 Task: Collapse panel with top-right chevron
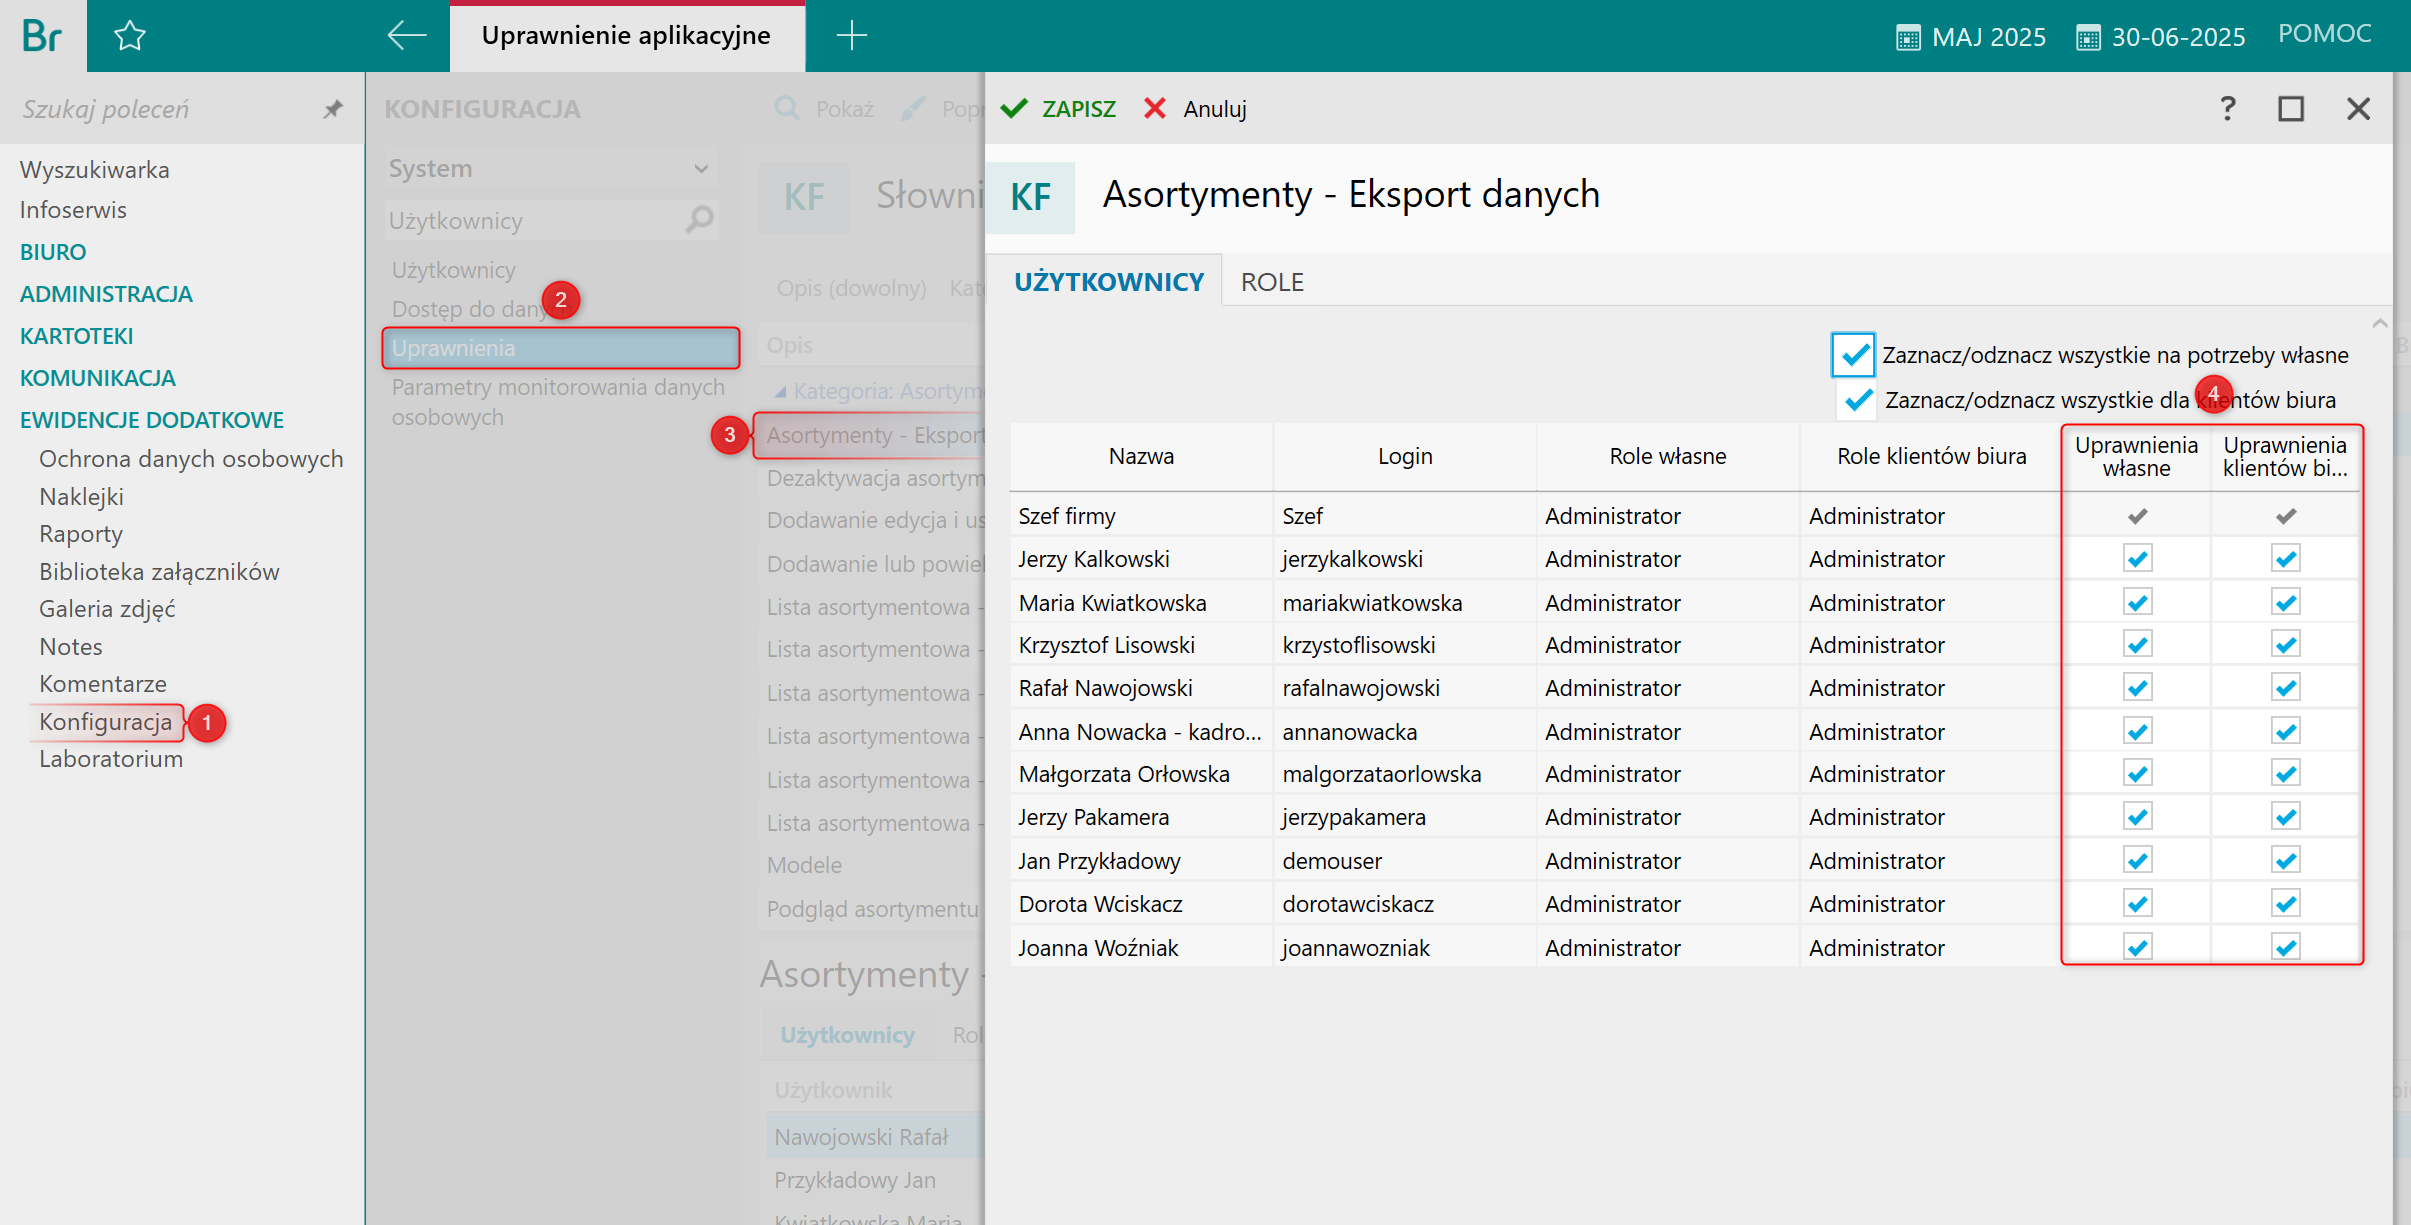pos(2379,323)
